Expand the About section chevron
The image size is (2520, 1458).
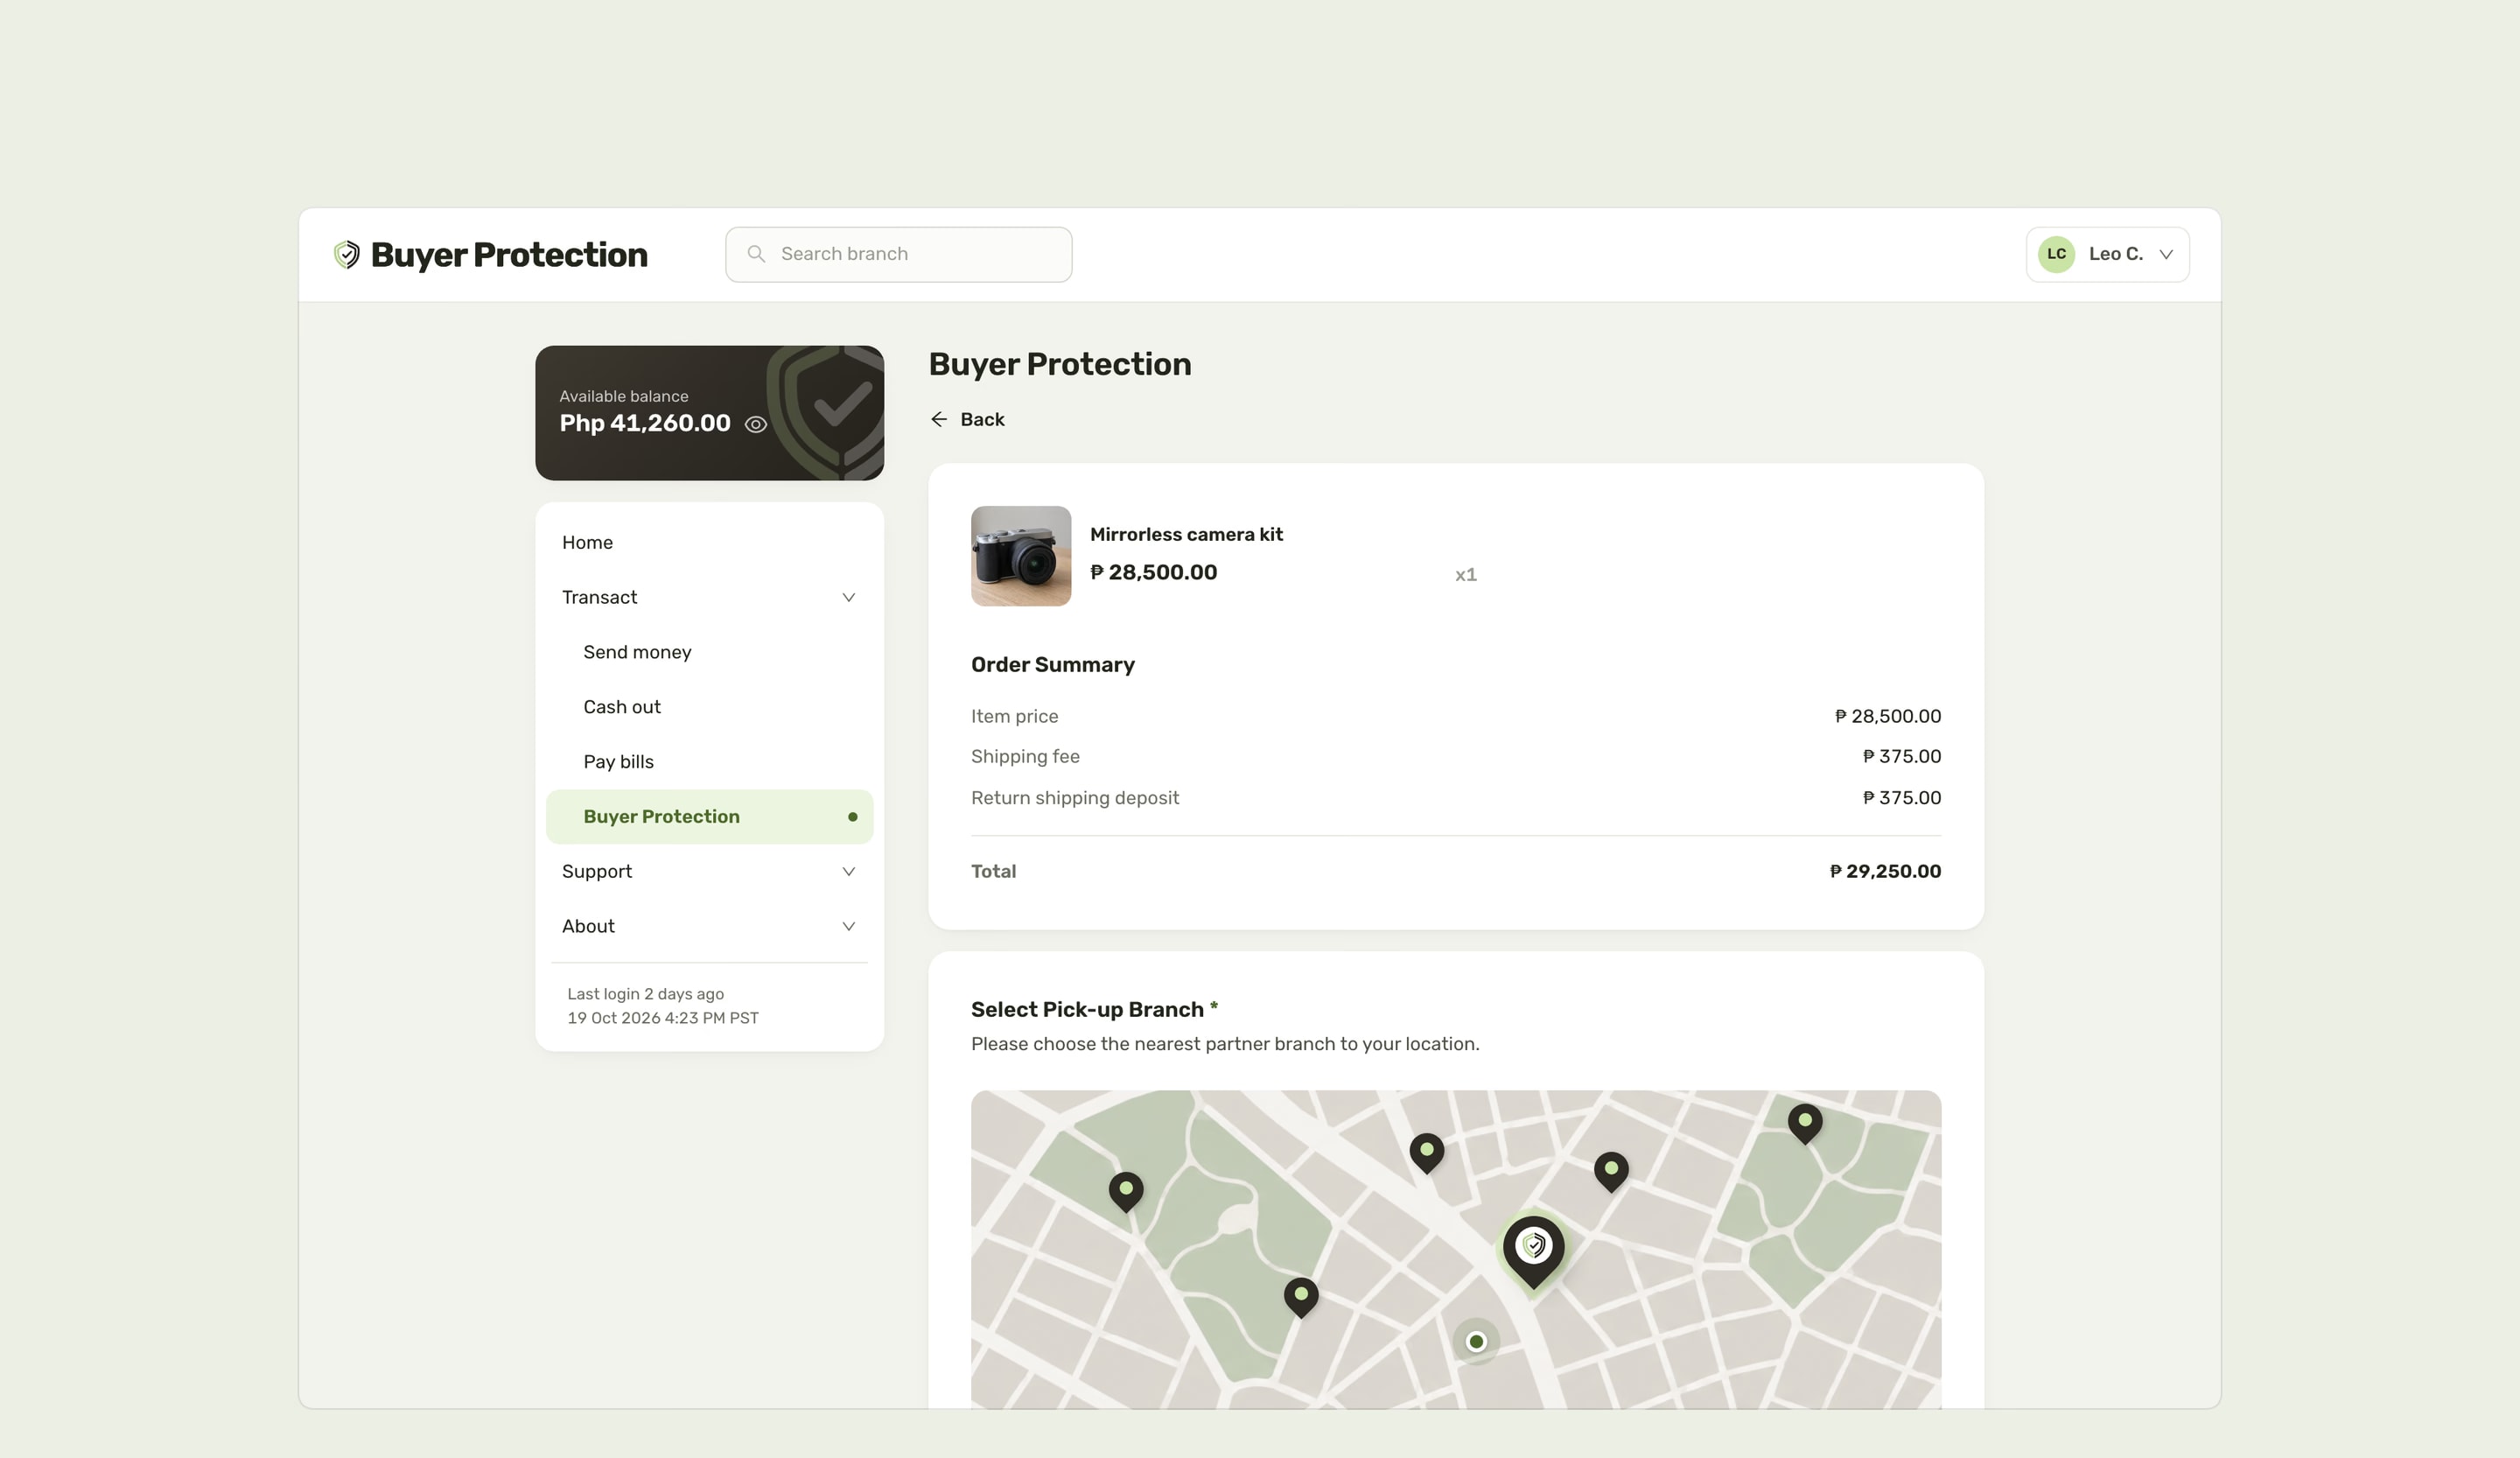pos(848,926)
